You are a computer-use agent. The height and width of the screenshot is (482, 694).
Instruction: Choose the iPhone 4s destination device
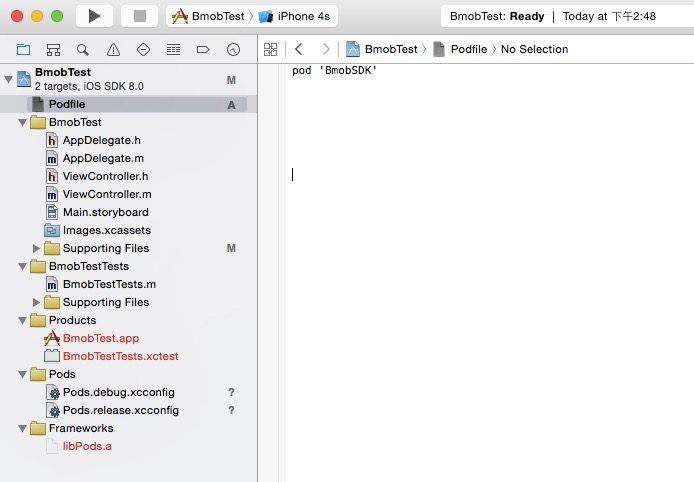(x=295, y=16)
